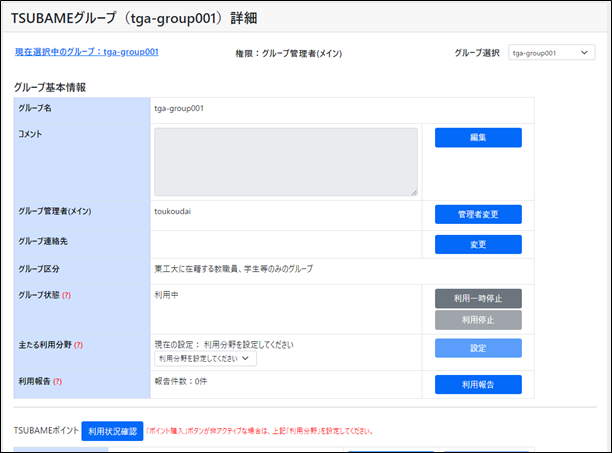Open the 利用分野を設定してください dropdown
612x453 pixels.
point(205,359)
